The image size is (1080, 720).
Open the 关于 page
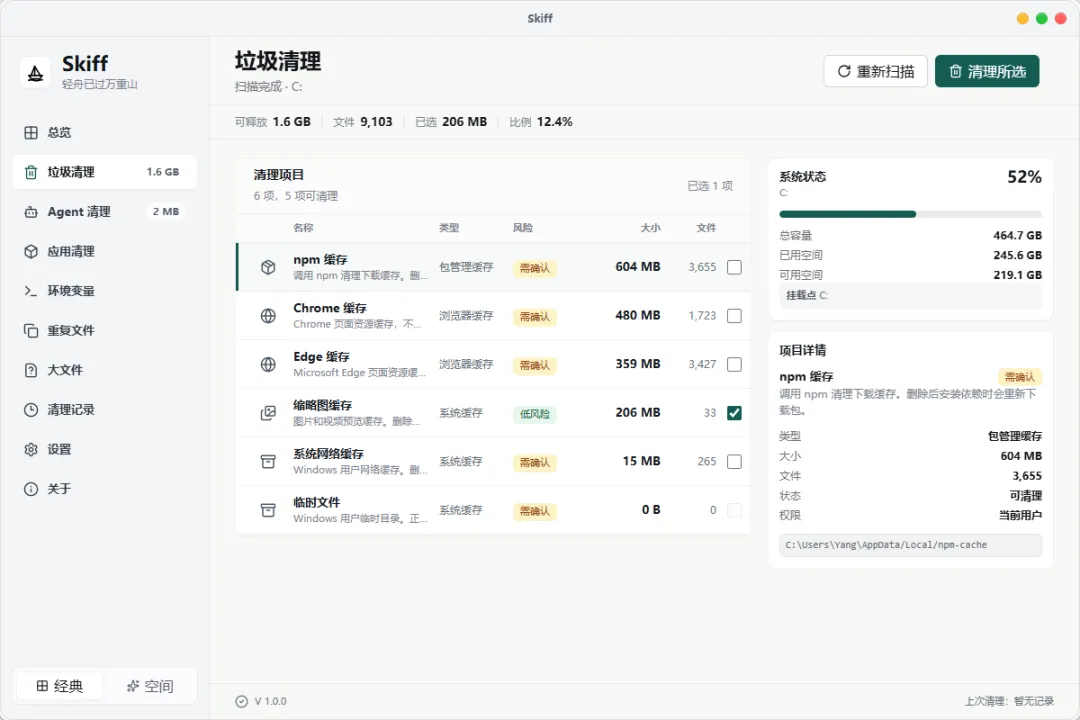pos(105,489)
